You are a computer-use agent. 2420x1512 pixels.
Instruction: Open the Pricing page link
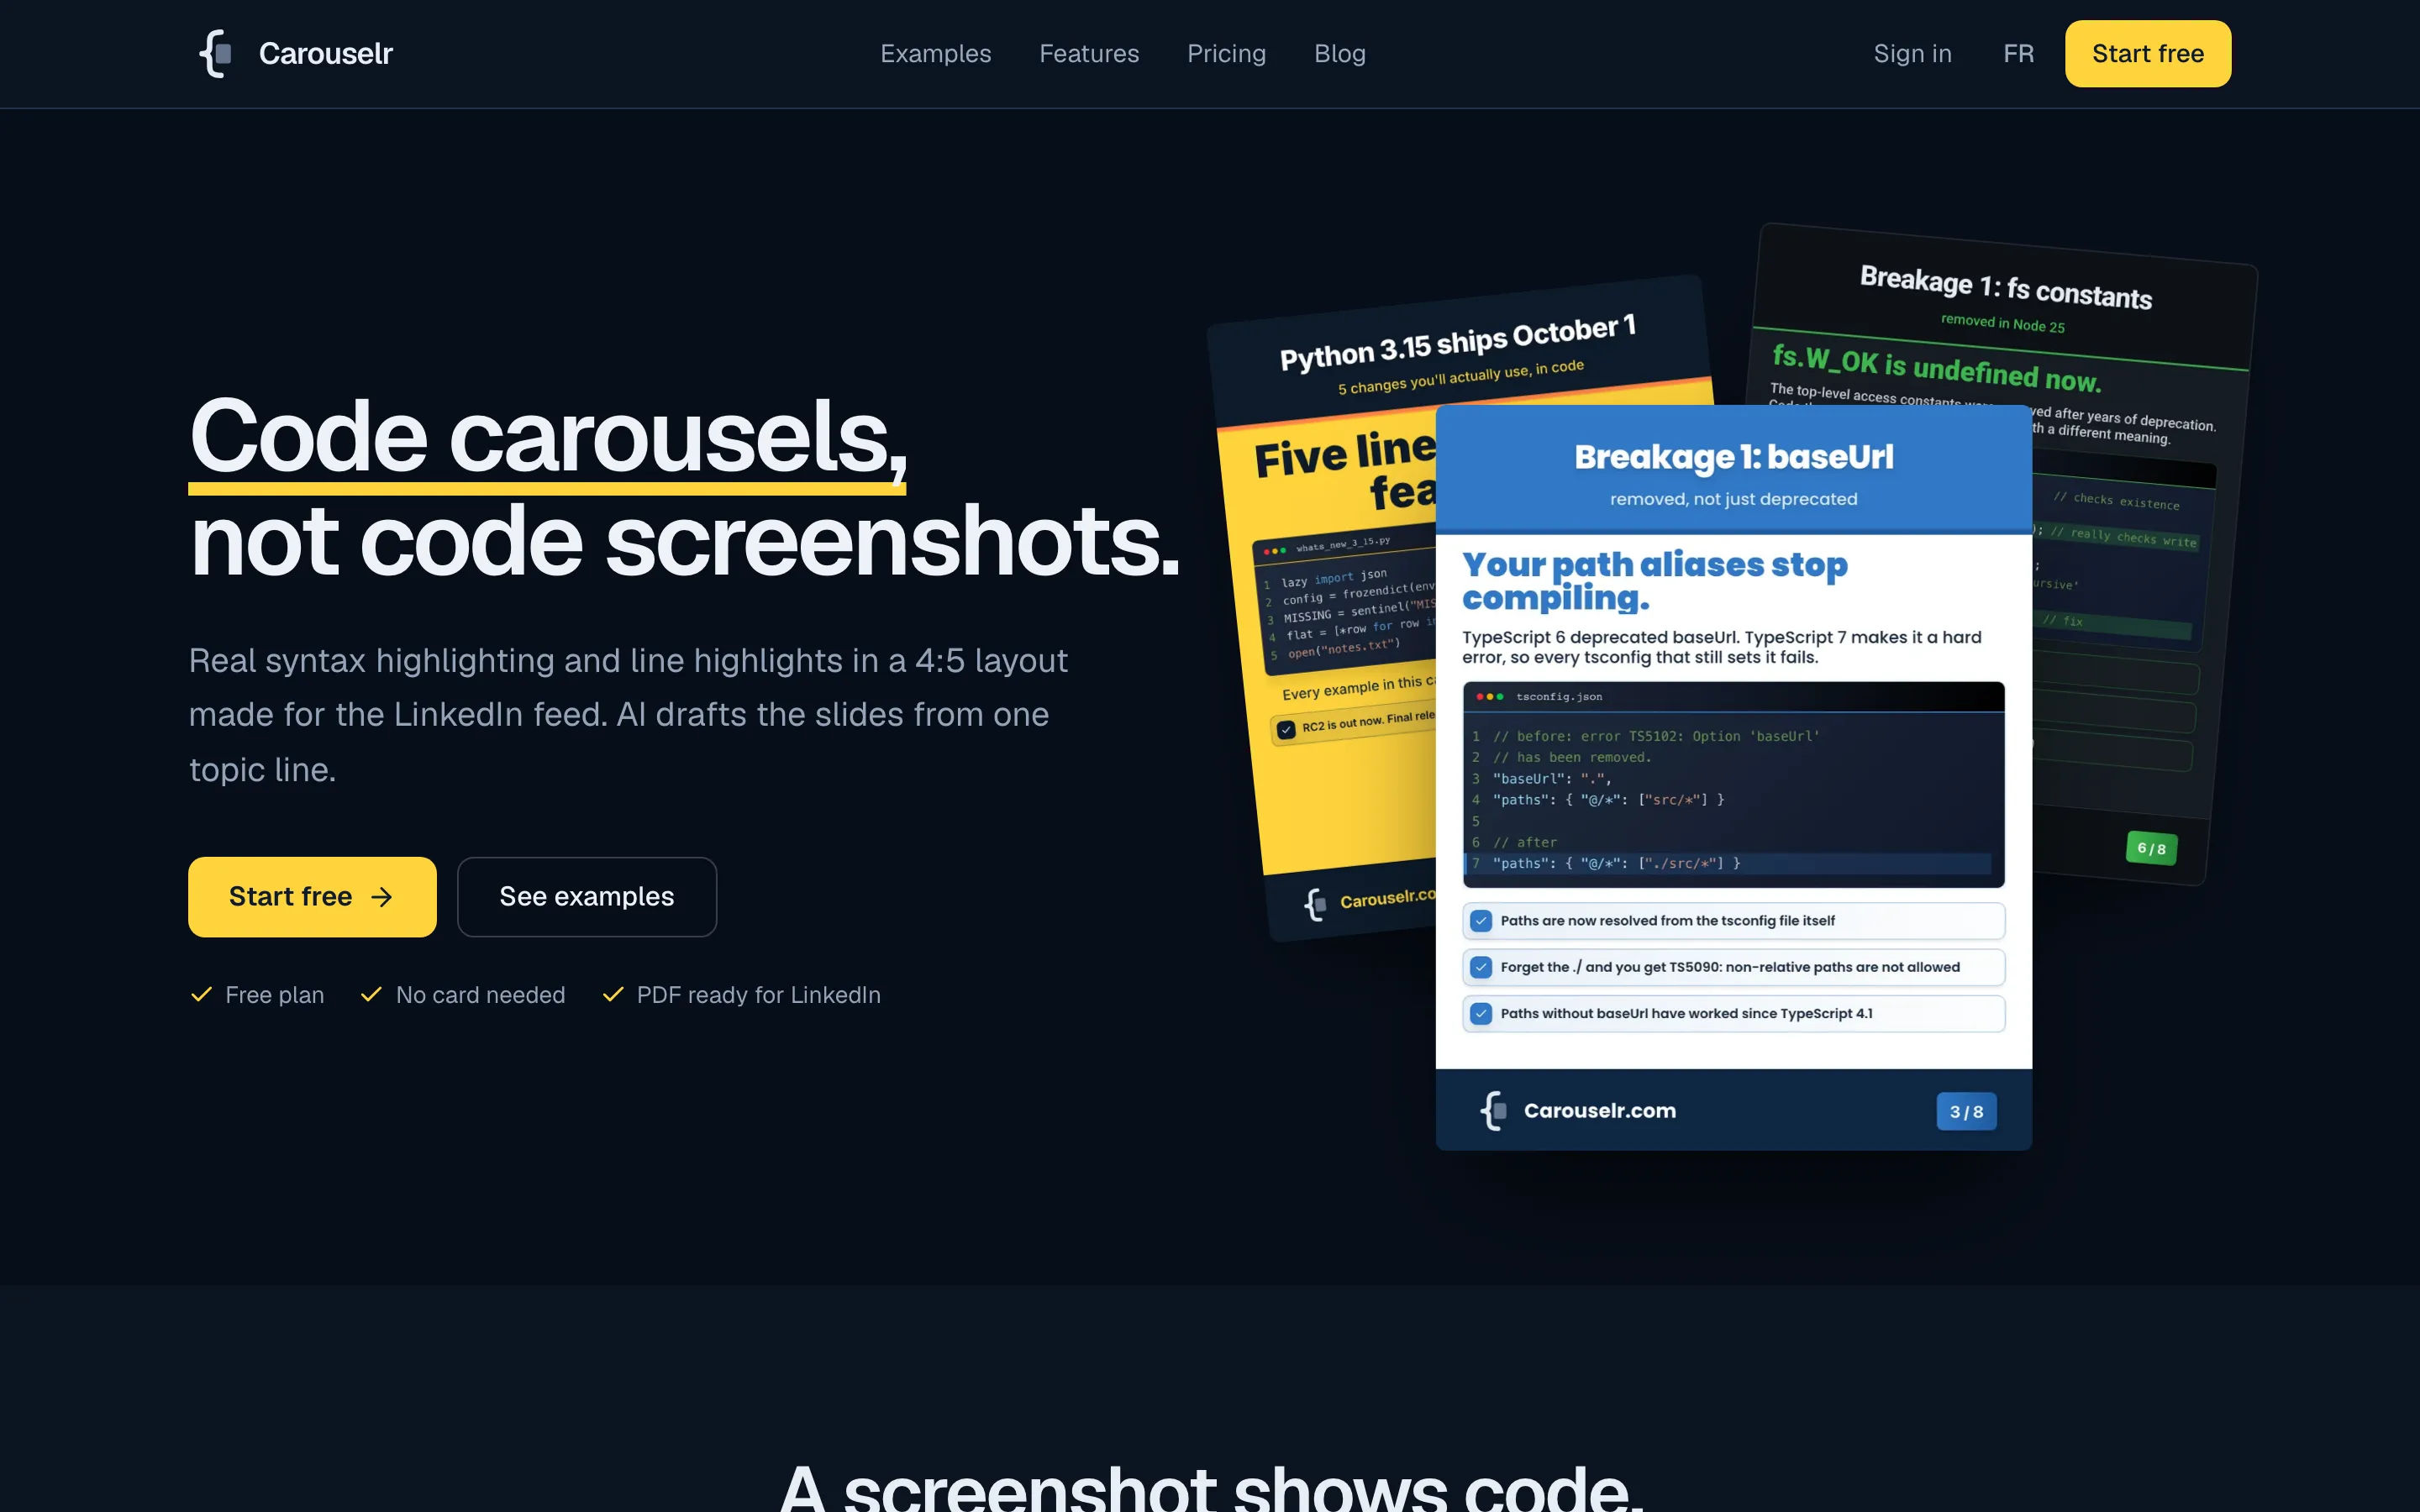(x=1226, y=53)
